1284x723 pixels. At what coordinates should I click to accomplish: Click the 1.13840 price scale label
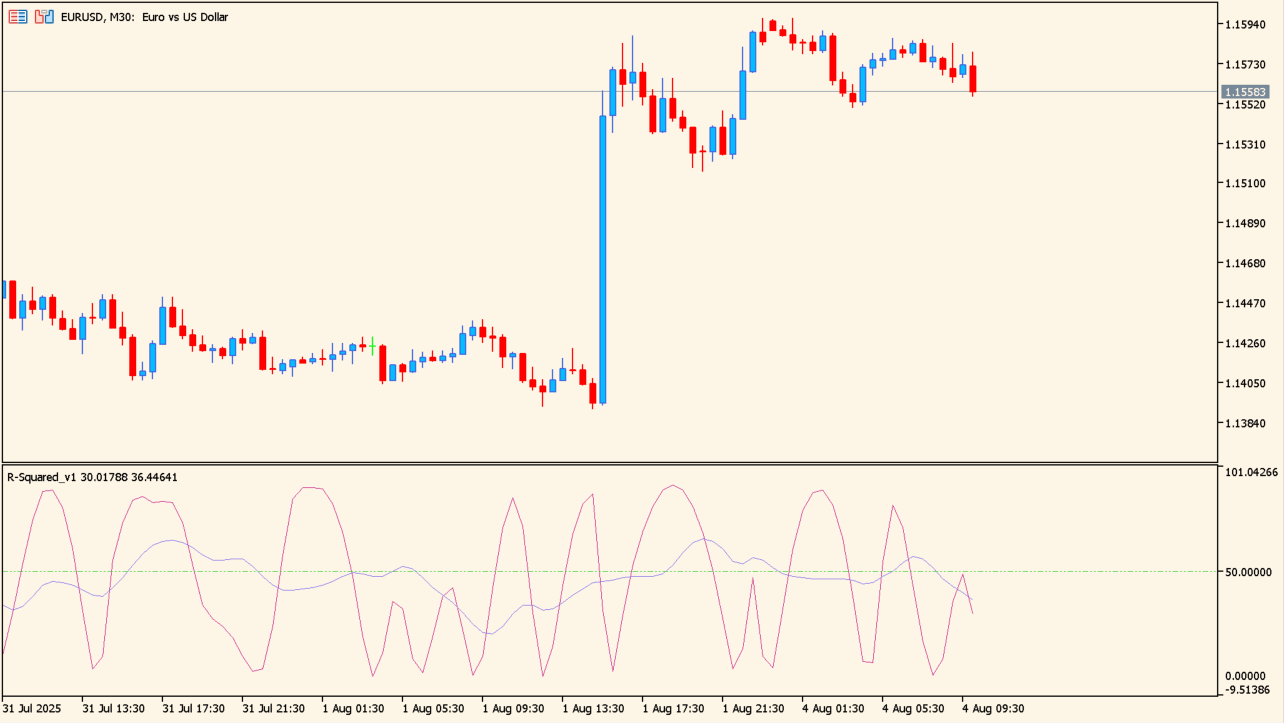(1246, 424)
